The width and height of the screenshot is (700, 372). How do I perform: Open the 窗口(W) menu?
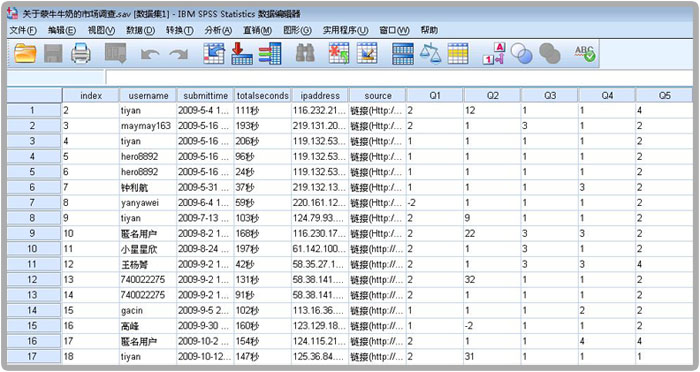click(394, 30)
